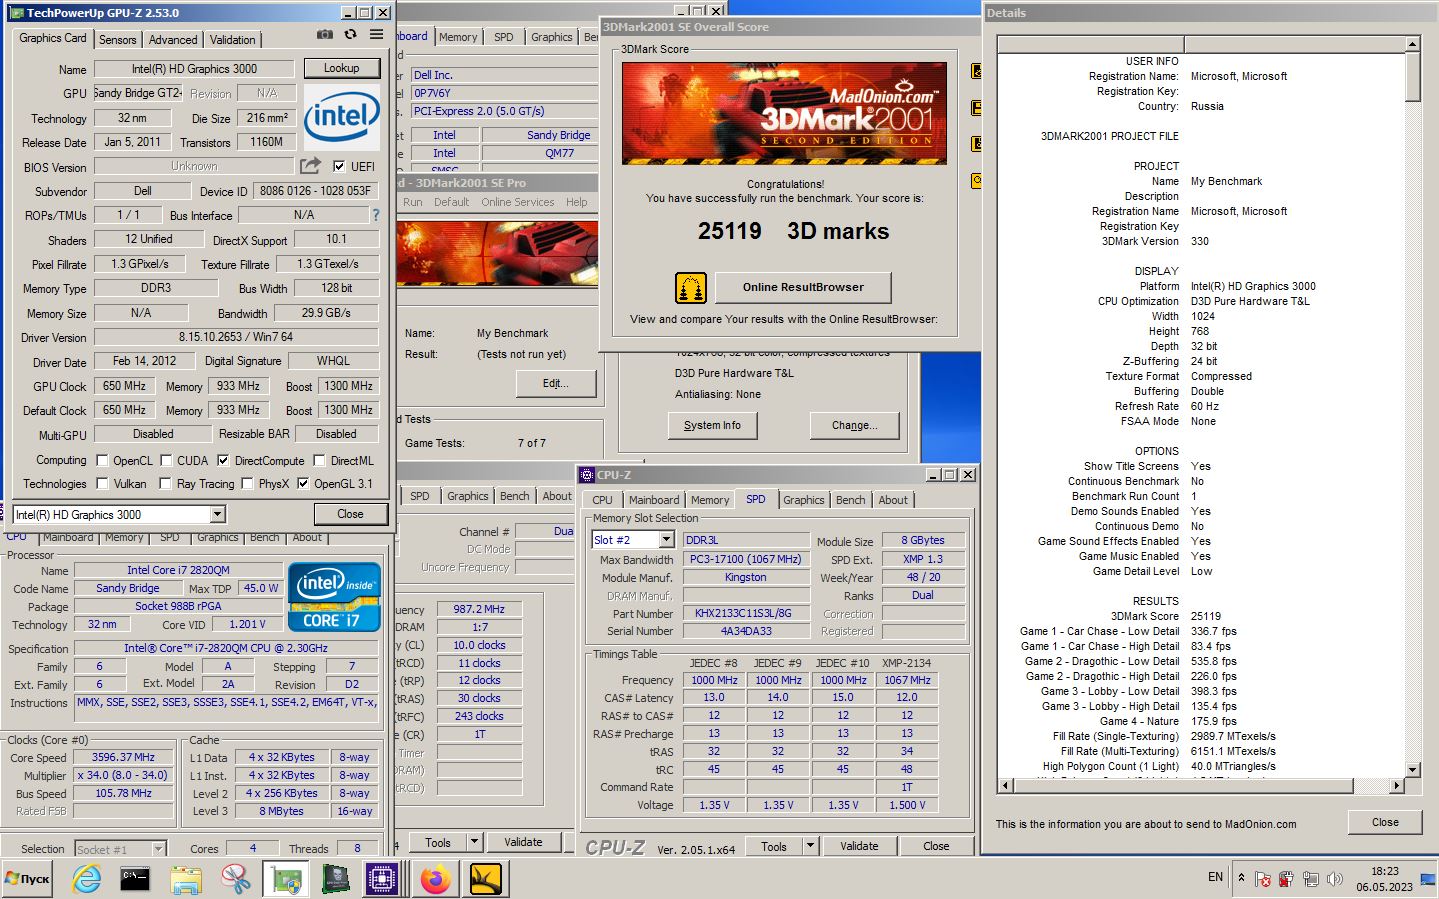Image resolution: width=1439 pixels, height=899 pixels.
Task: Toggle the OpenCL checkbox
Action: tap(102, 460)
